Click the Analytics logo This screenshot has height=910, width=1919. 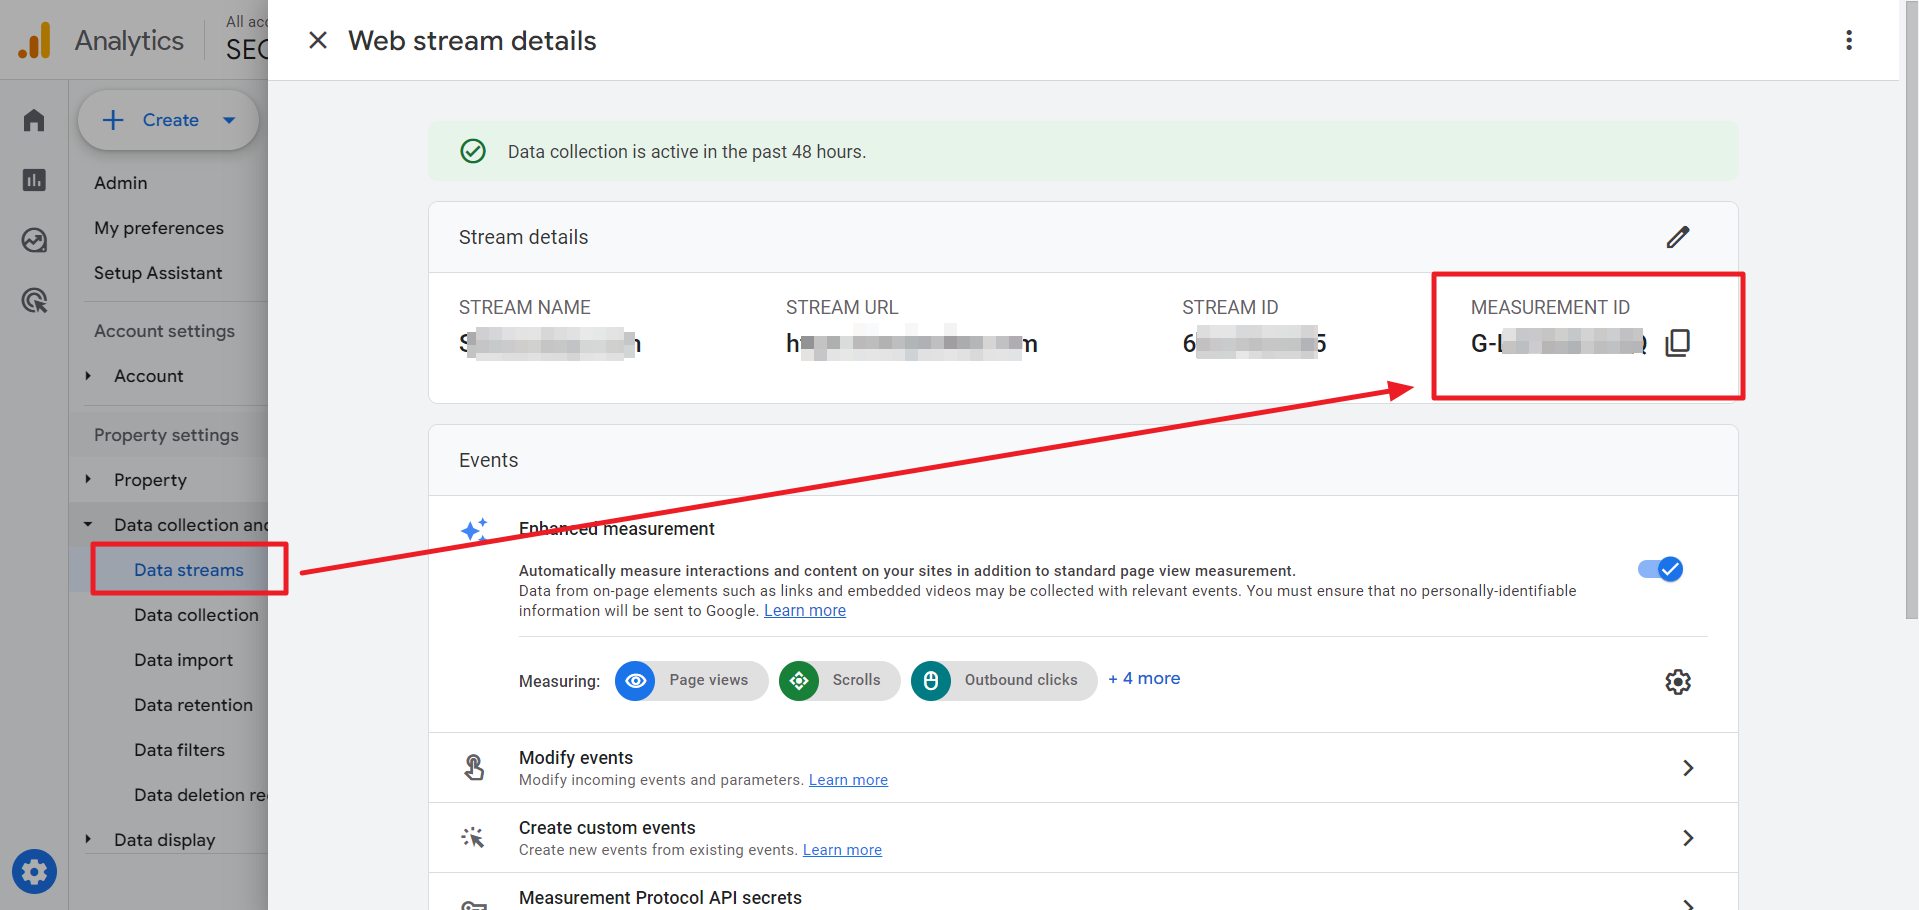point(34,41)
